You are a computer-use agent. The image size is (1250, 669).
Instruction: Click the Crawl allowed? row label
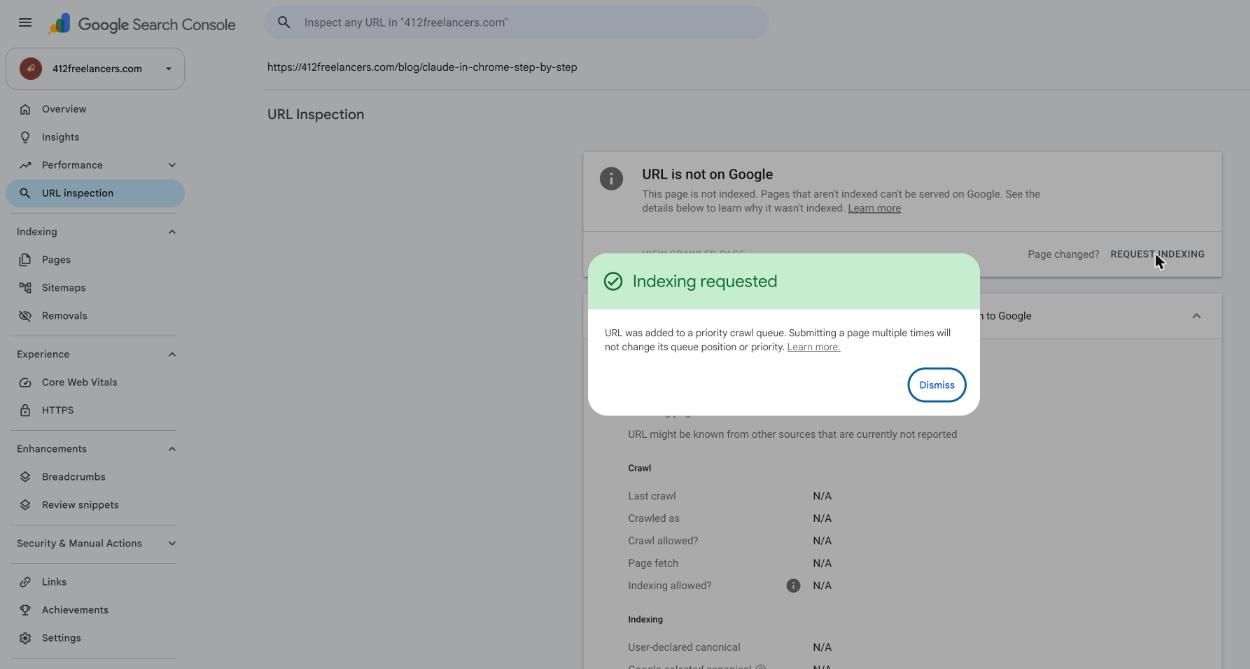click(x=663, y=541)
